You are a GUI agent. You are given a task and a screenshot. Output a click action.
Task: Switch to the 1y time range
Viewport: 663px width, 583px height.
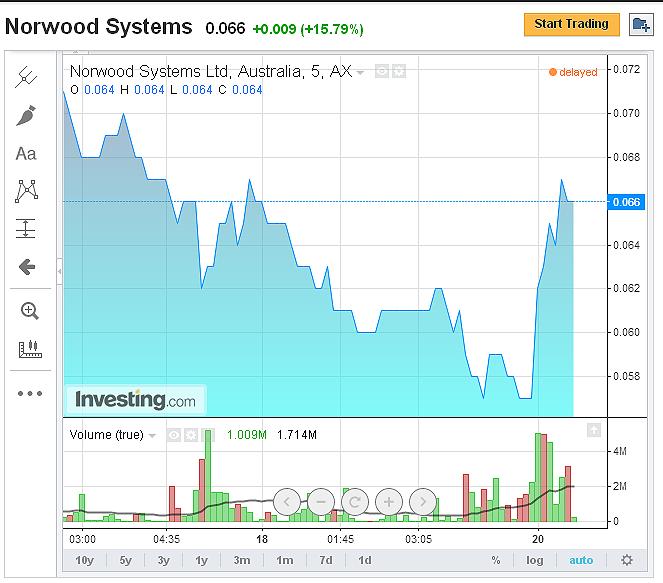201,560
